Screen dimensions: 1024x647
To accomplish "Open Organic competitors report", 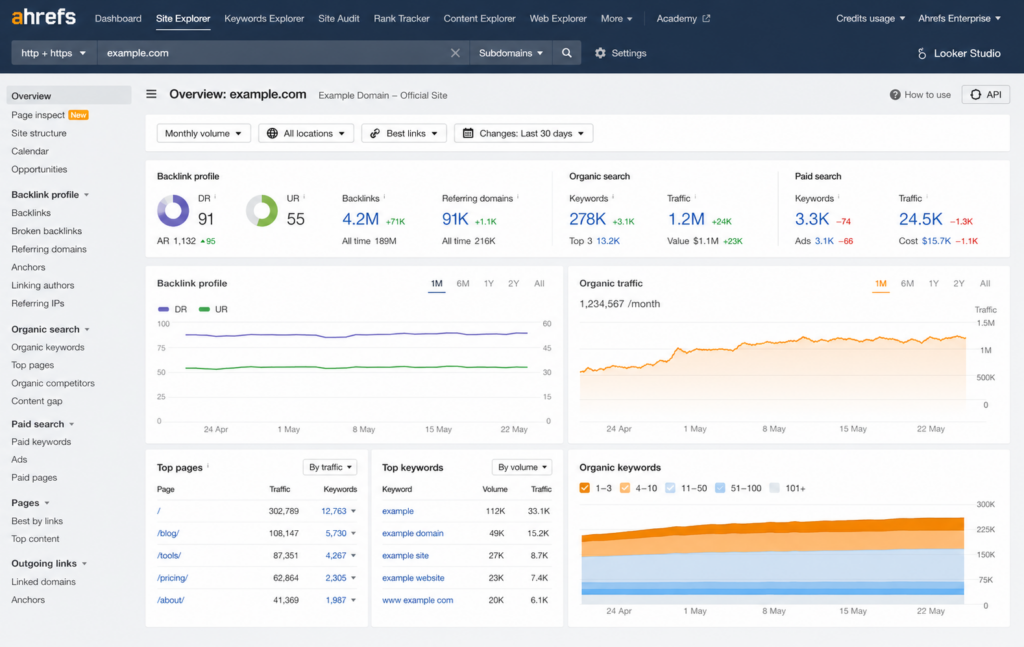I will [x=53, y=383].
